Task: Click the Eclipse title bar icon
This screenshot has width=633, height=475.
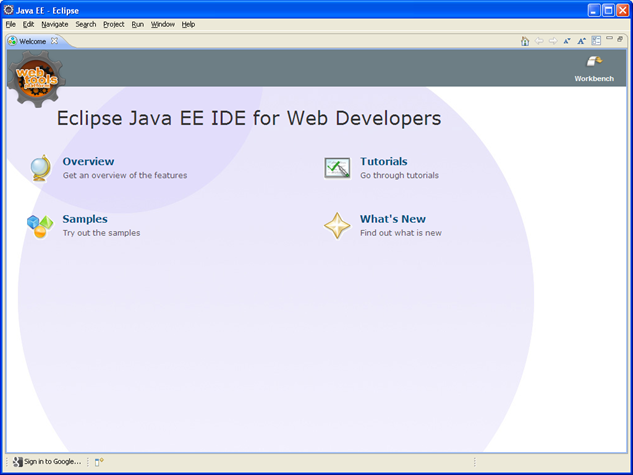Action: [x=8, y=10]
